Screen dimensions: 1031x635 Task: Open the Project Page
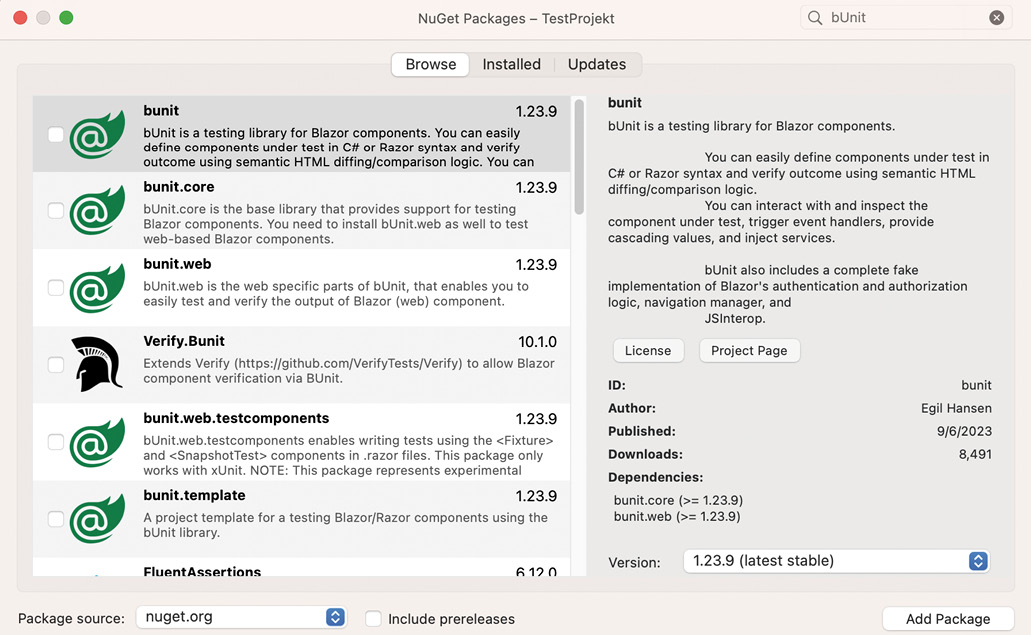pyautogui.click(x=749, y=350)
